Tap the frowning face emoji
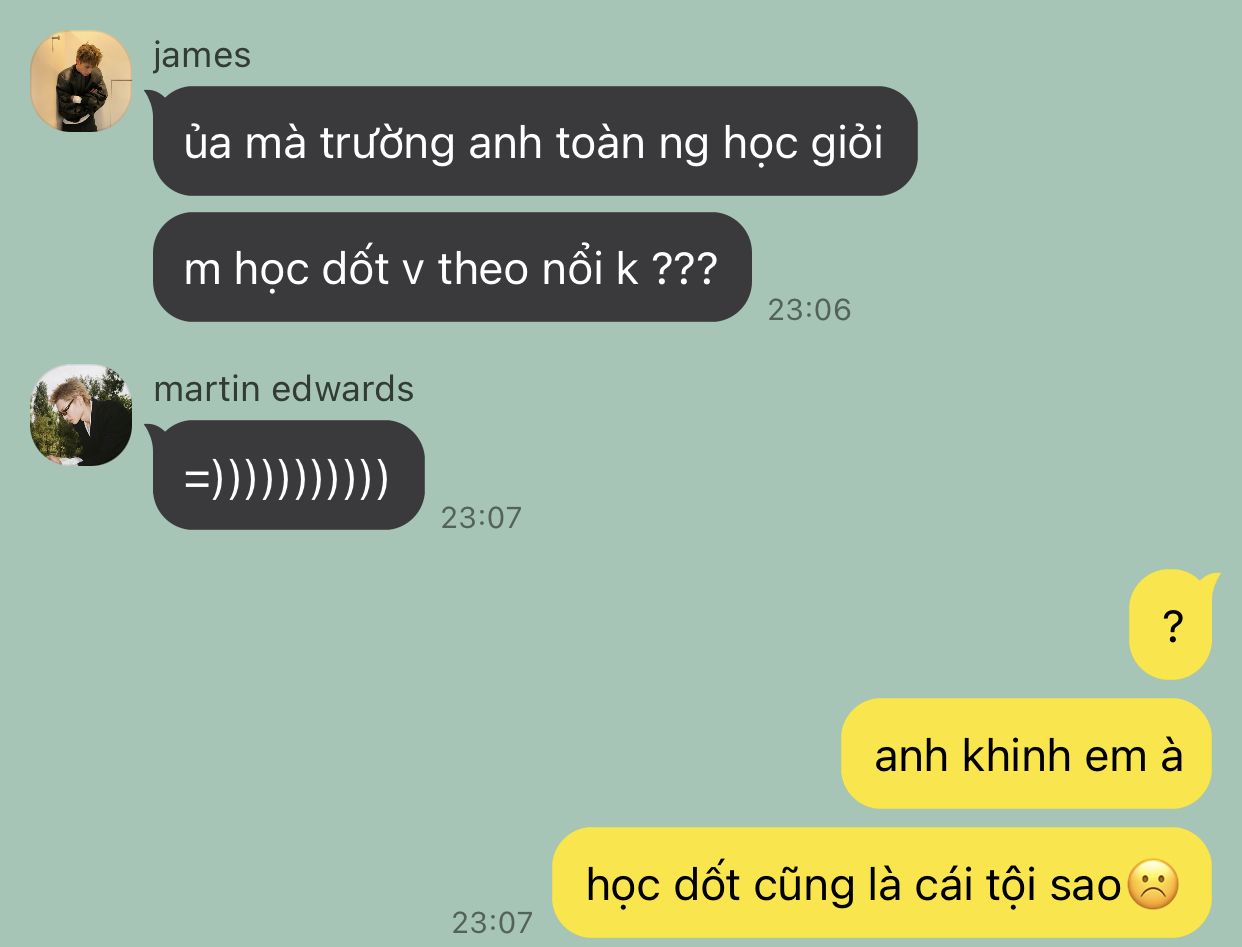Screen dimensions: 1242x947 (1153, 885)
